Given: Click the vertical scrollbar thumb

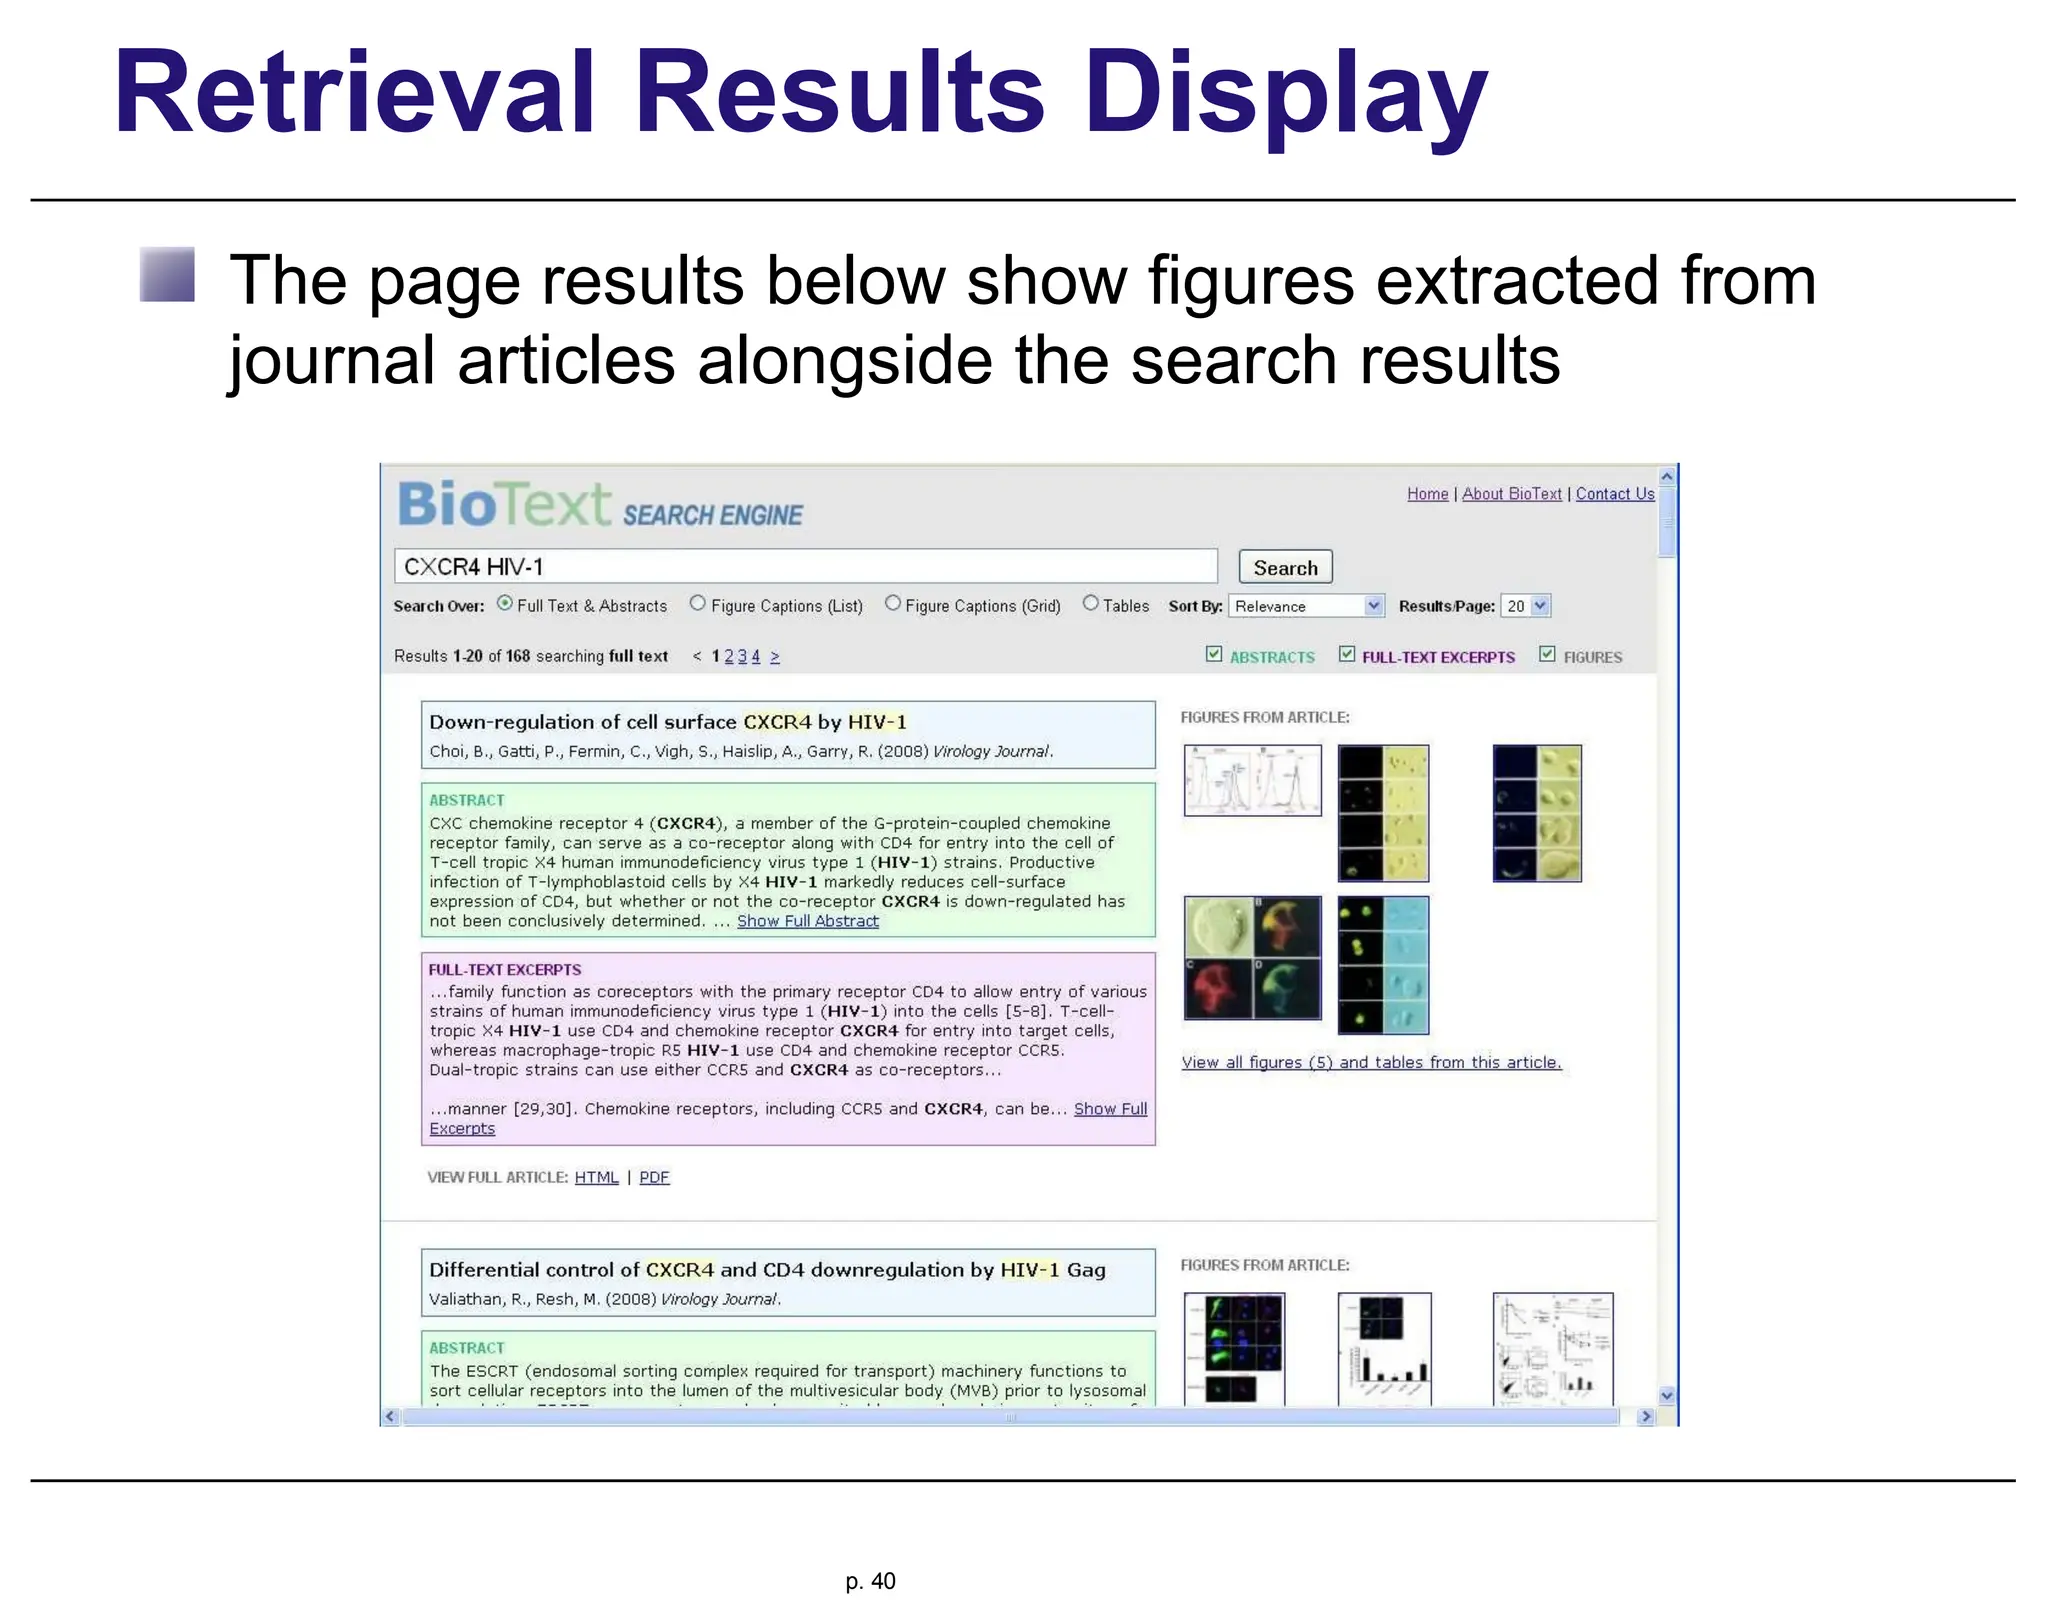Looking at the screenshot, I should tap(1666, 522).
